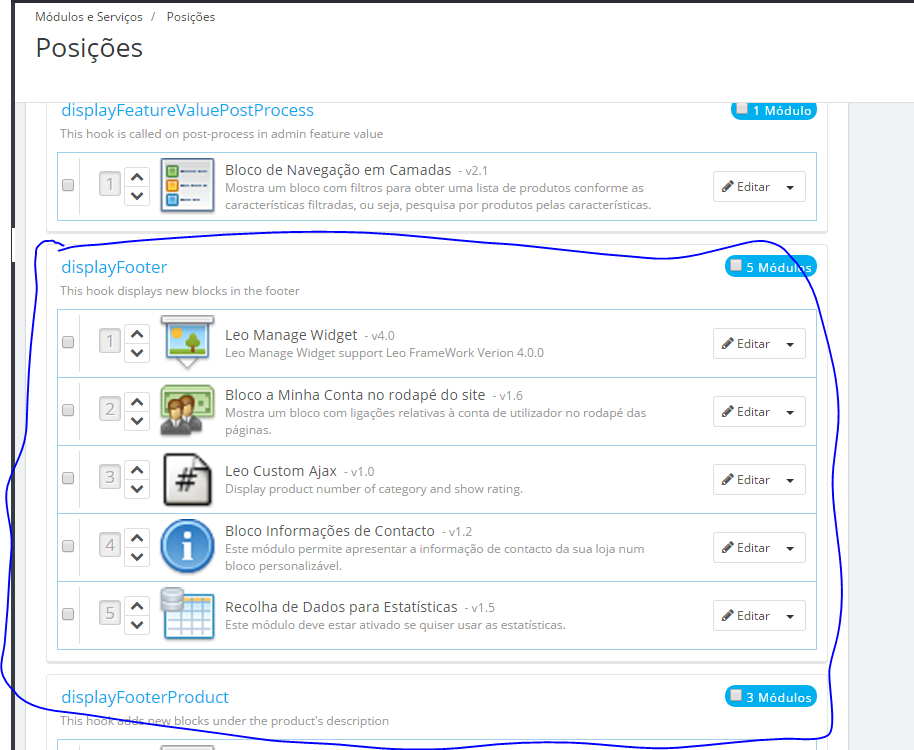Image resolution: width=914 pixels, height=750 pixels.
Task: Click the Recolha de Dados para Estatísticas icon
Action: point(187,614)
